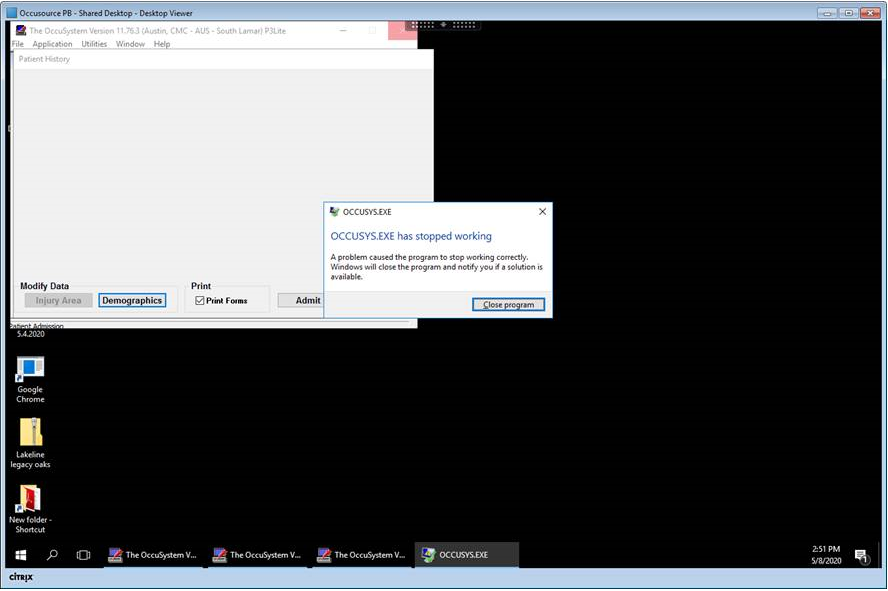Open the Help menu

161,44
